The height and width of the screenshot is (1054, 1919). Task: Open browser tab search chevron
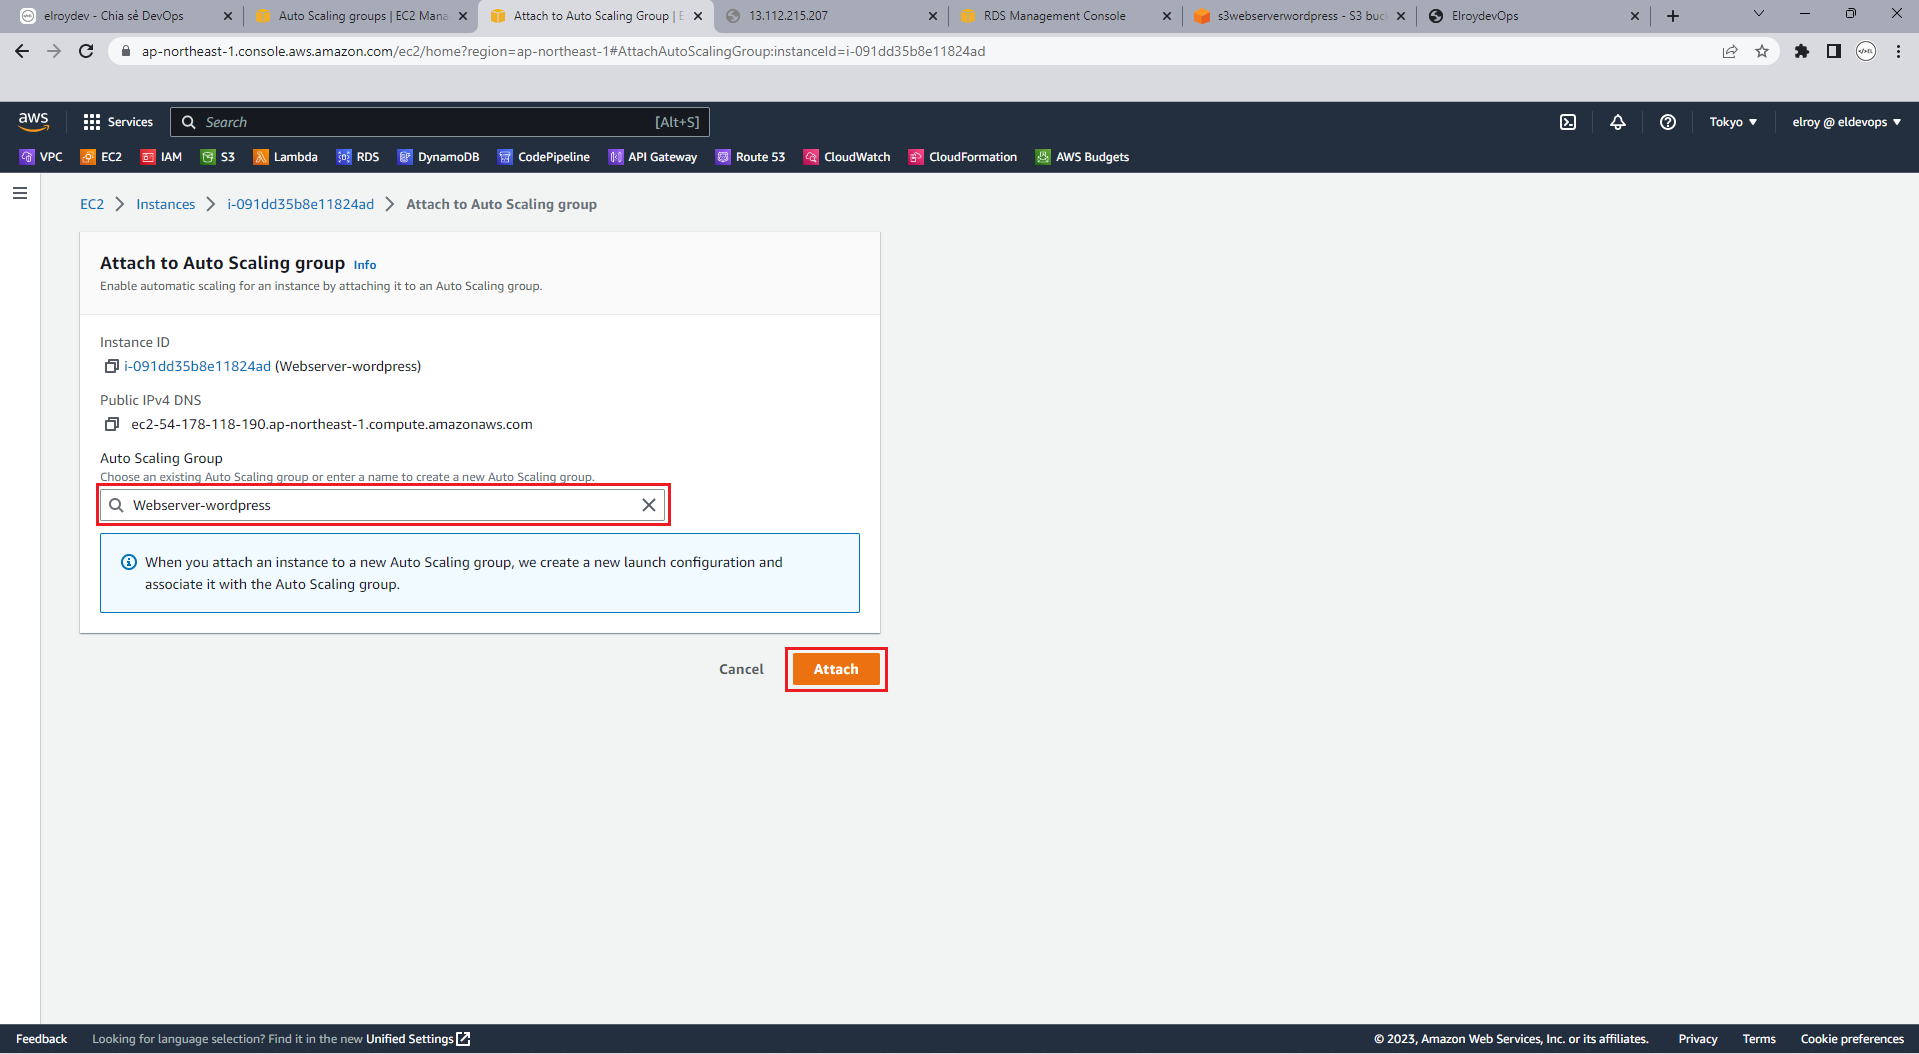pos(1759,14)
